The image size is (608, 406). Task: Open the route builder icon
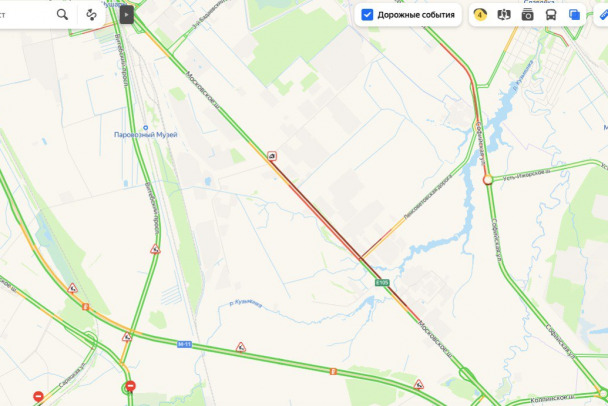click(92, 15)
